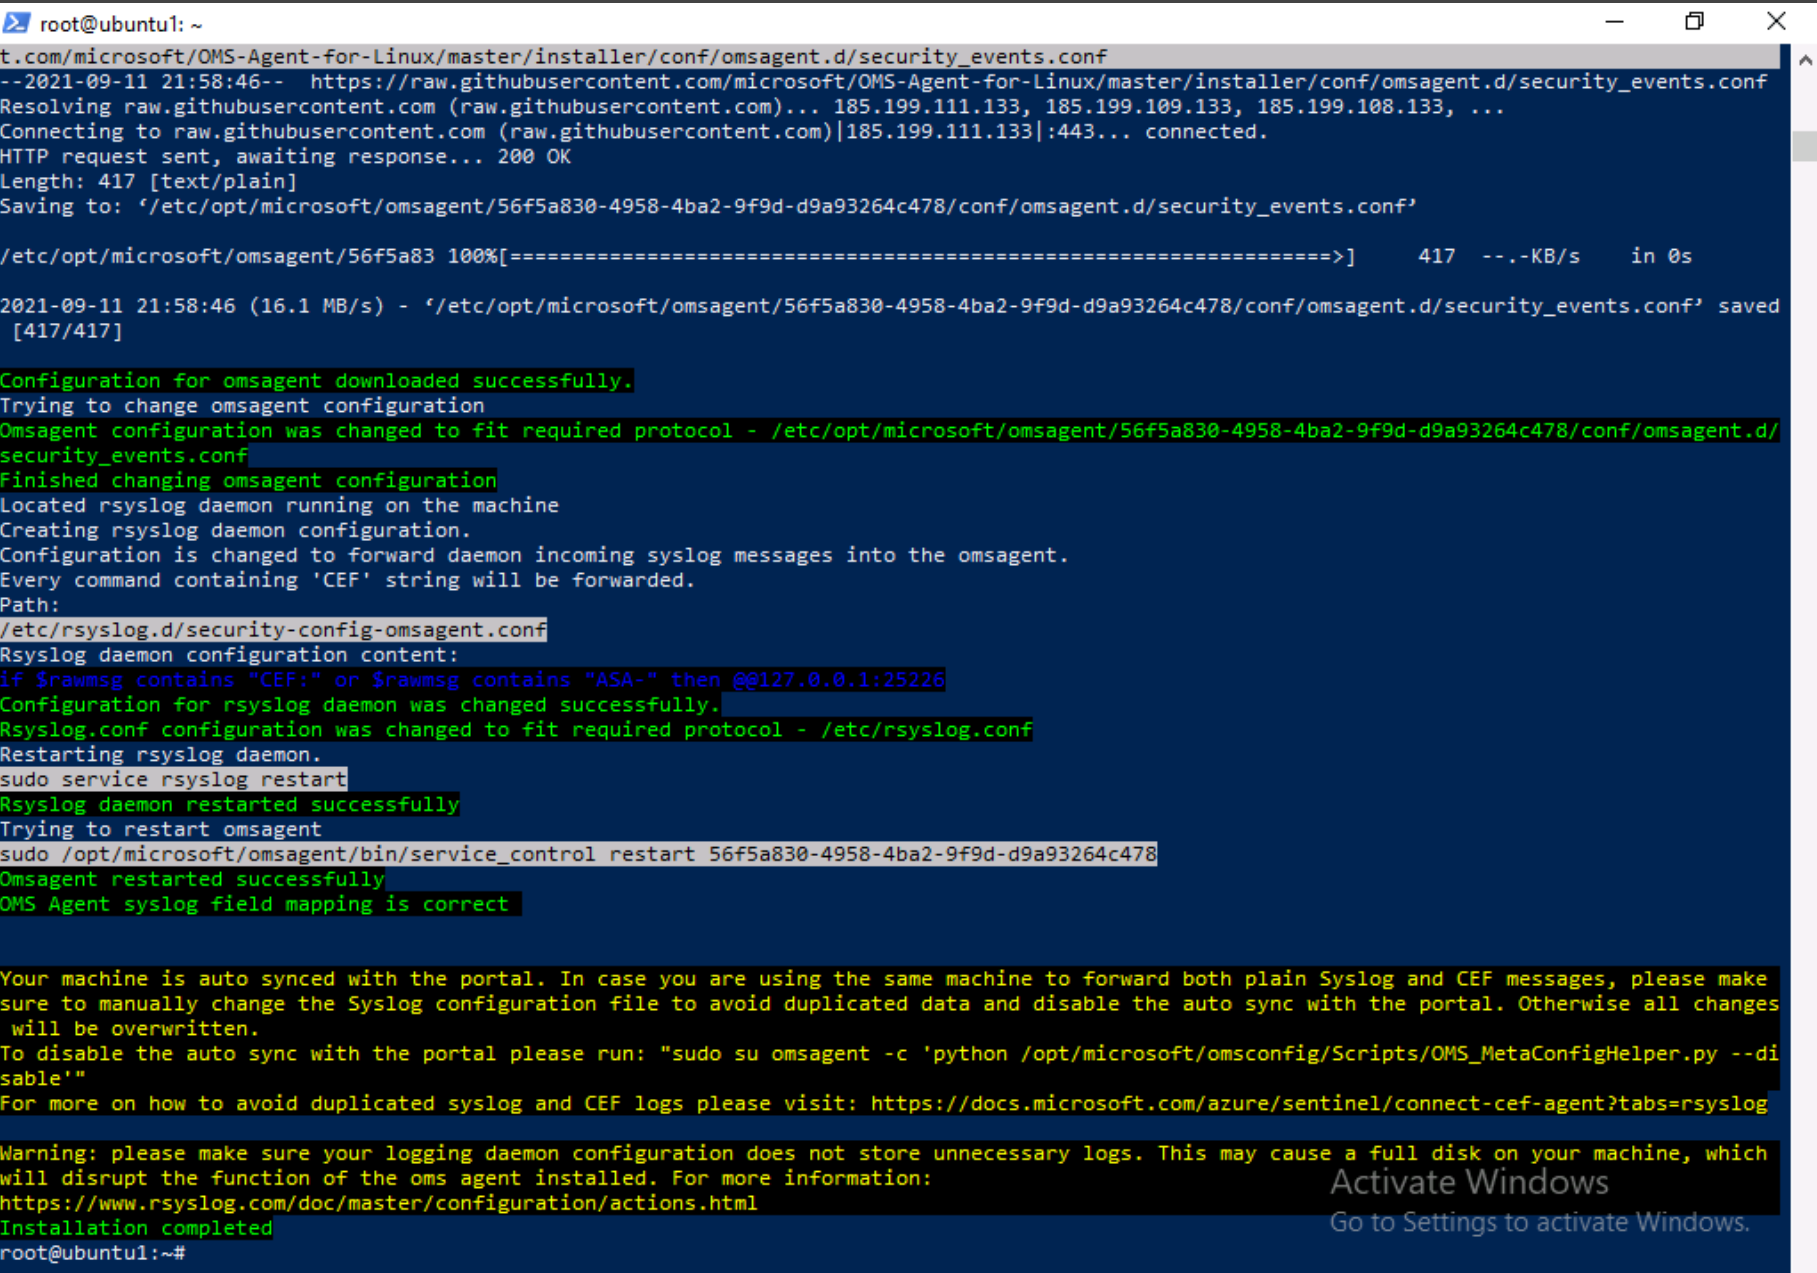
Task: Click the shell prompt root@ubuntu1:~#
Action: coord(93,1252)
